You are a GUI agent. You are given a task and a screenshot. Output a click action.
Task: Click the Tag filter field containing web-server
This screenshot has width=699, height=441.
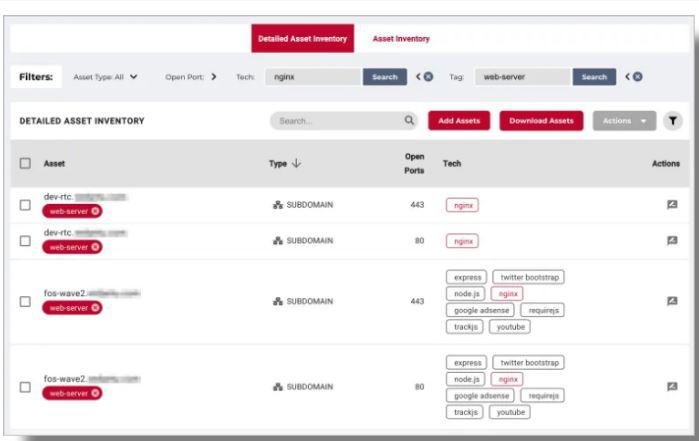click(x=522, y=77)
